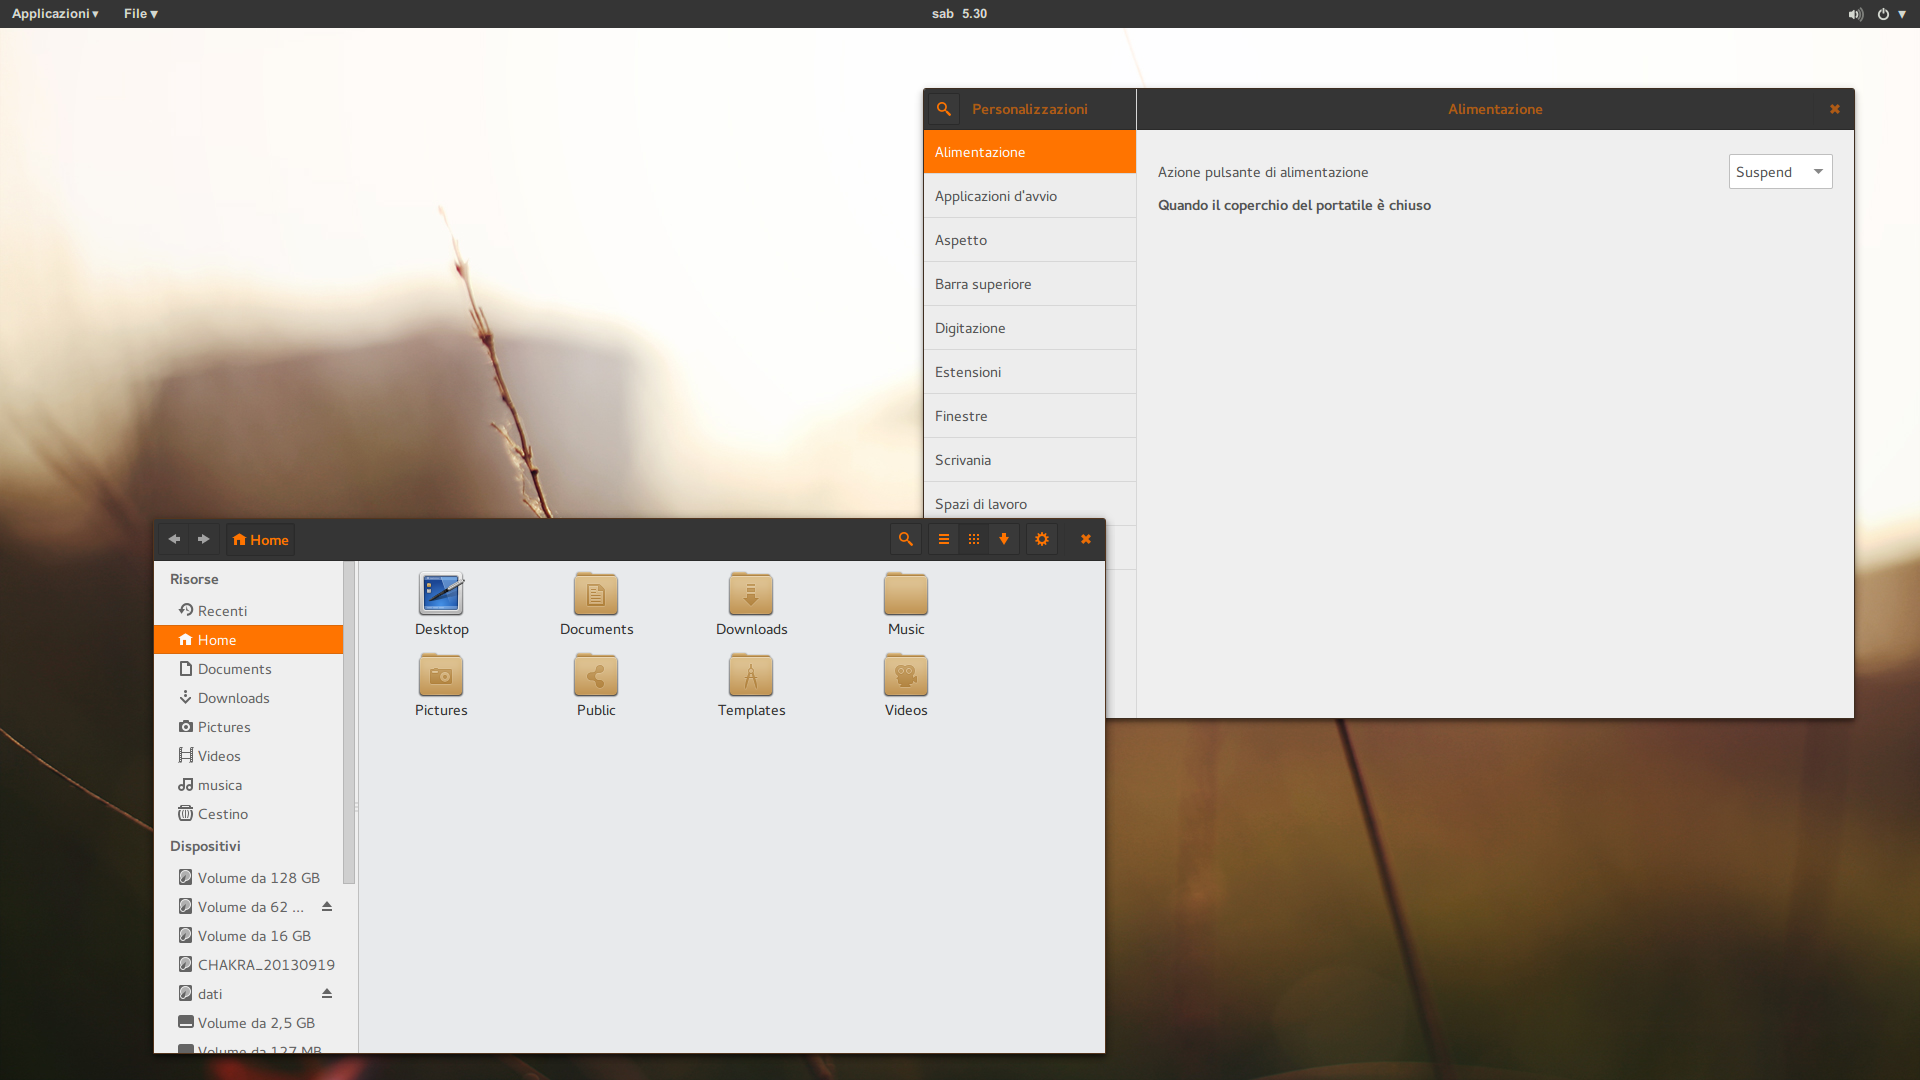This screenshot has width=1920, height=1080.
Task: Click the forward navigation arrow
Action: coord(203,539)
